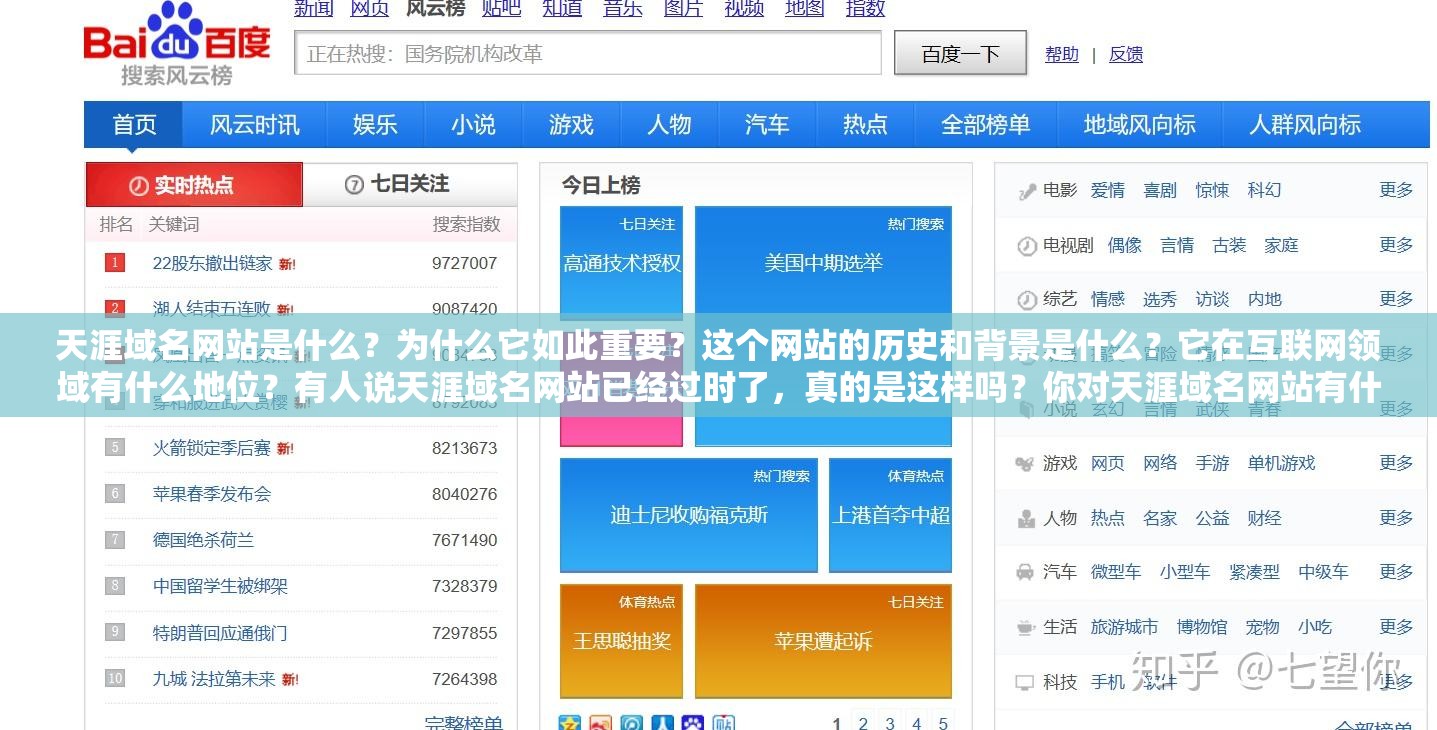Focus the Baidu search input field
Viewport: 1437px width, 730px height.
(588, 53)
